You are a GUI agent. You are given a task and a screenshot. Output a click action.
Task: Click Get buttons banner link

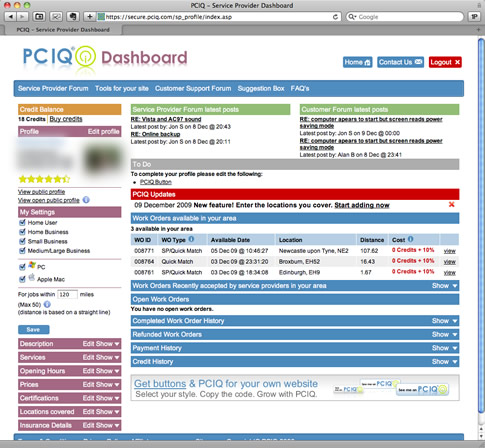(160, 384)
